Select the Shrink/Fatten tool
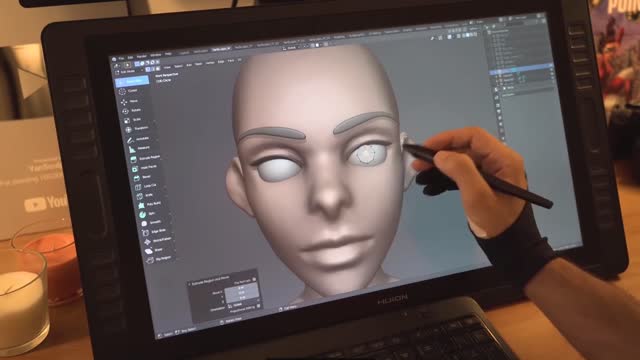The width and height of the screenshot is (640, 360). tap(158, 241)
